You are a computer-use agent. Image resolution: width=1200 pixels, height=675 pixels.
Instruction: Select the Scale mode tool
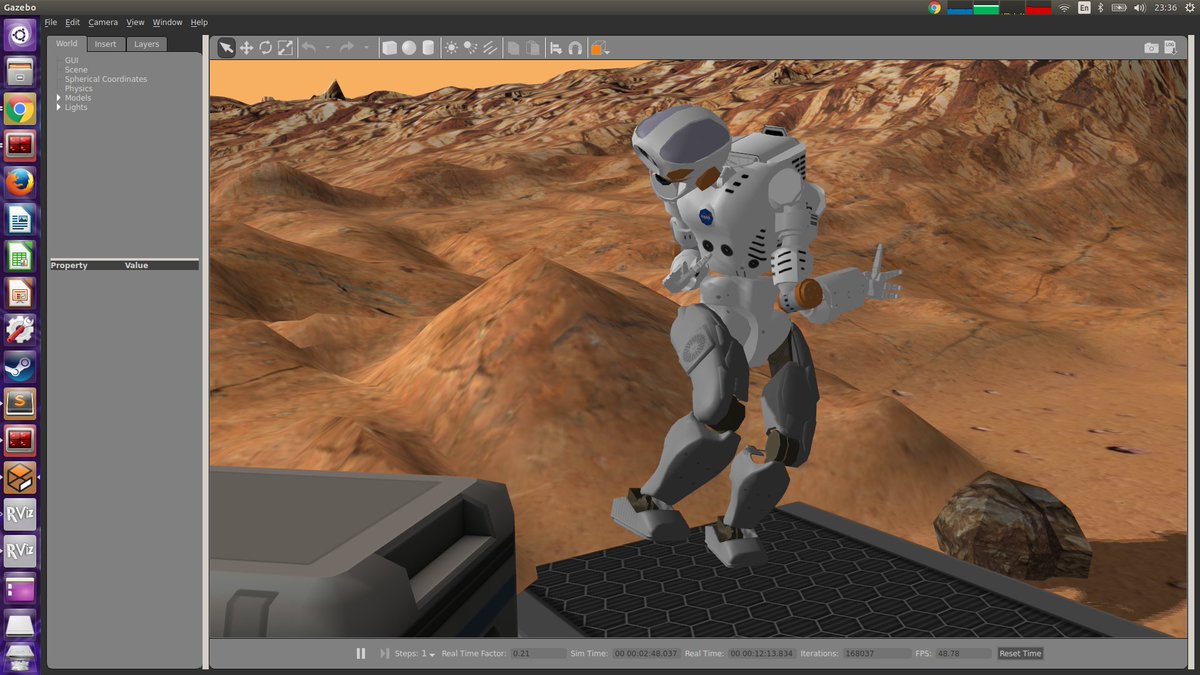click(x=286, y=47)
